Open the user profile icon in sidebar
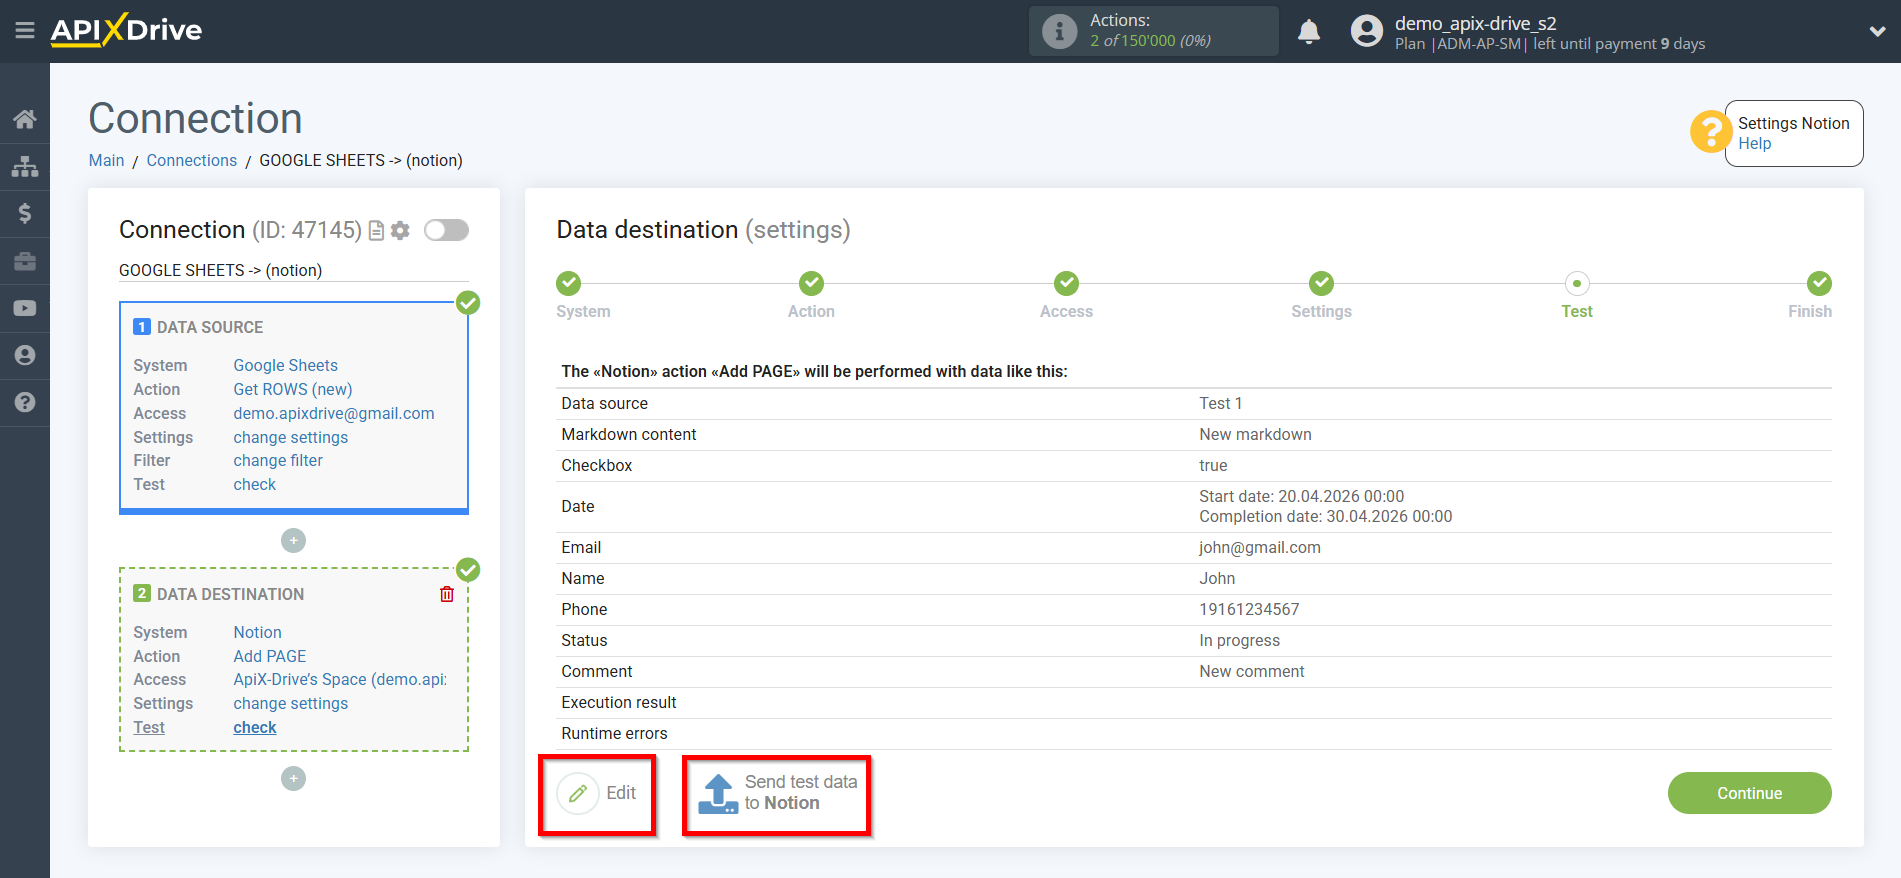 (x=25, y=355)
